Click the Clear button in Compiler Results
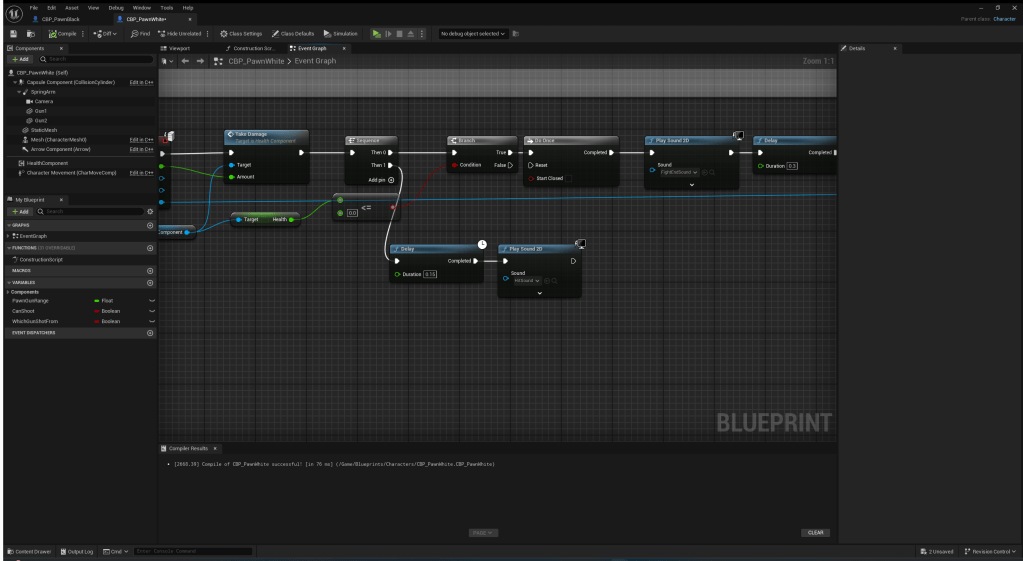1023x561 pixels. [815, 532]
